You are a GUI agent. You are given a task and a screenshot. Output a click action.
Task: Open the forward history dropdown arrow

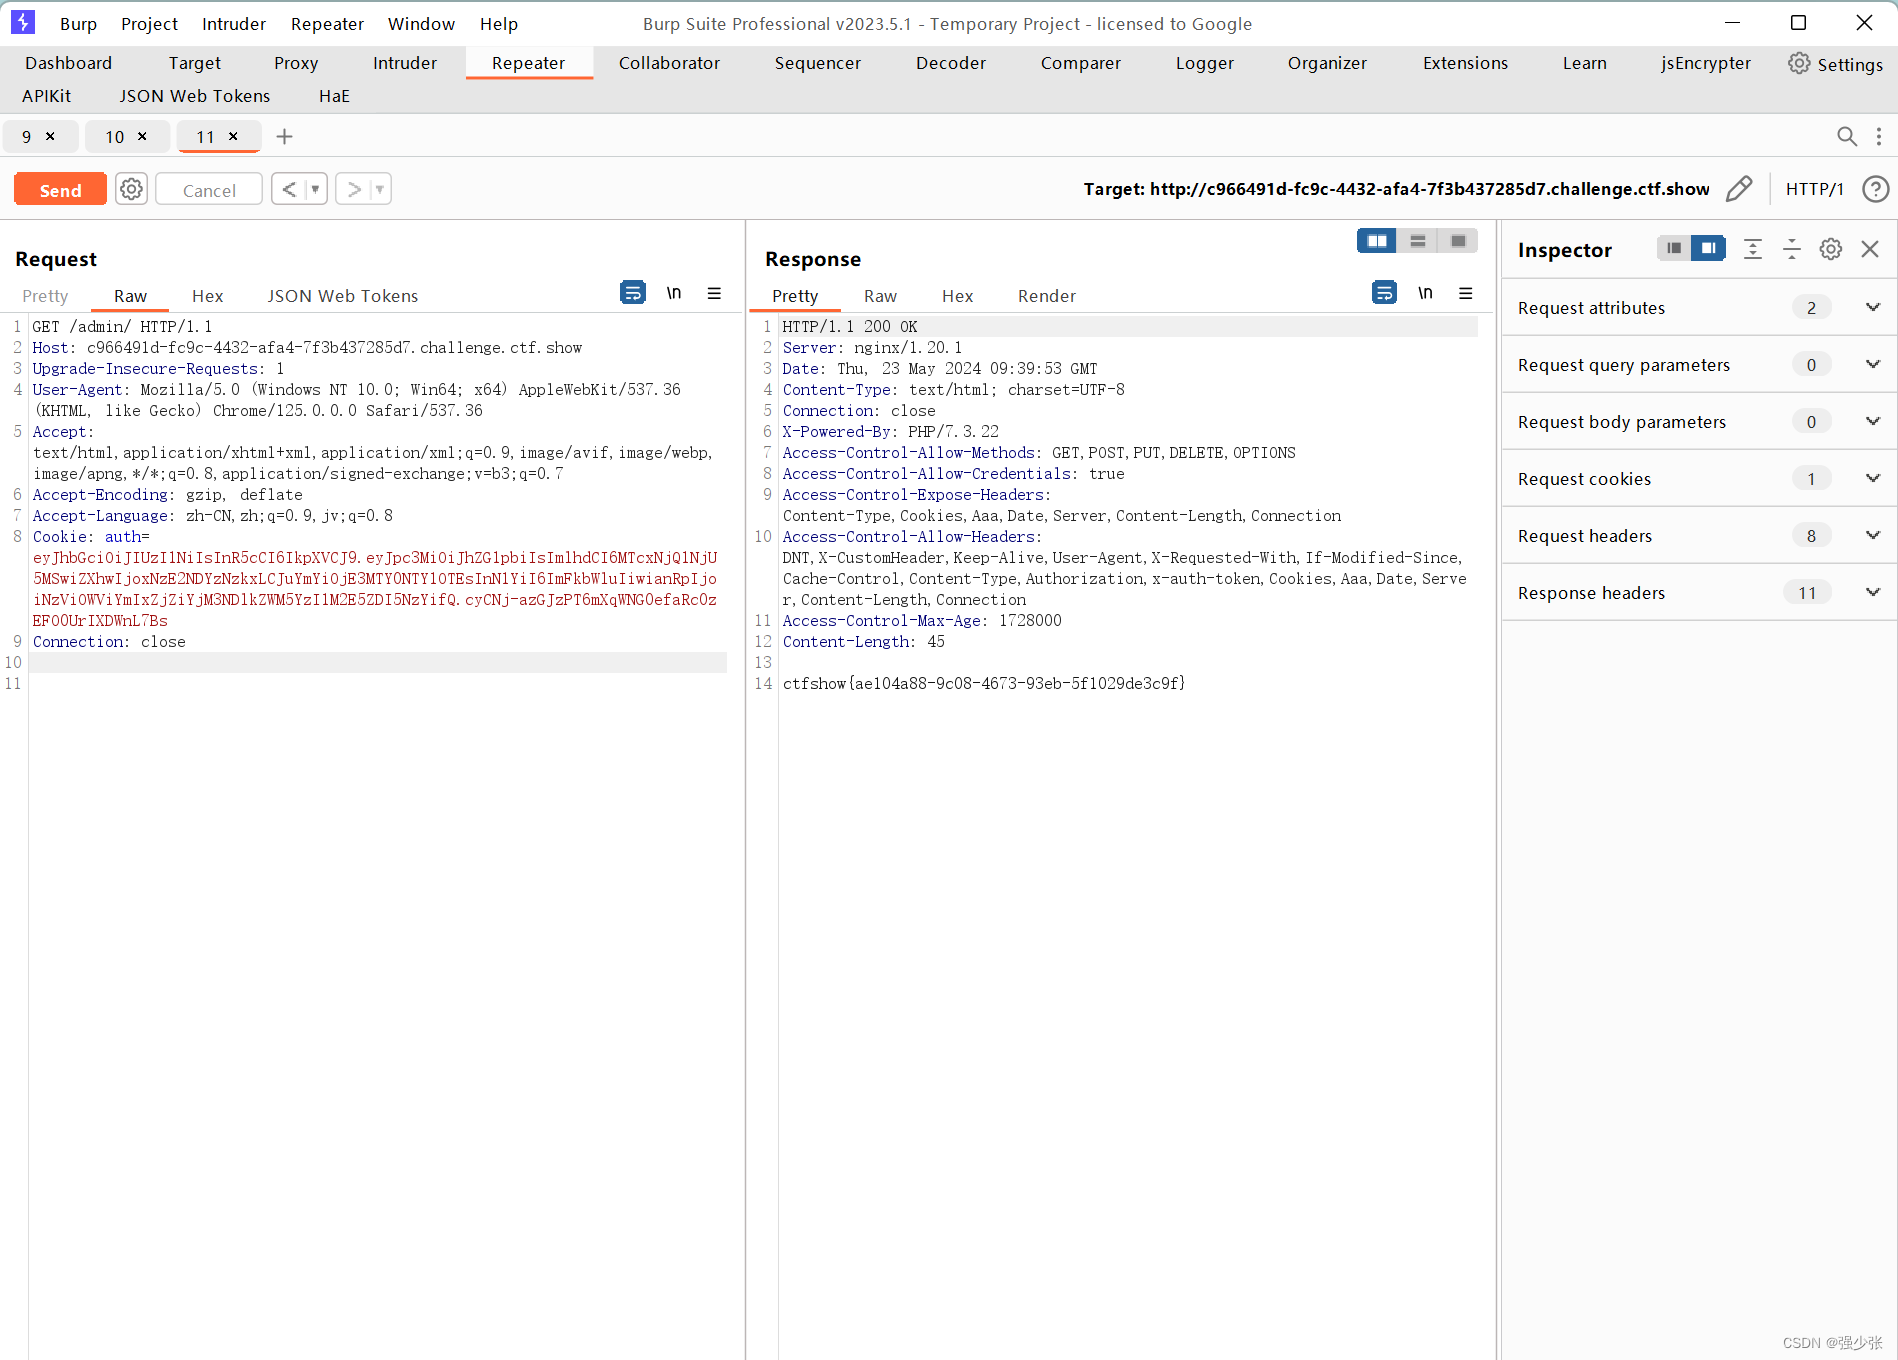pyautogui.click(x=380, y=189)
